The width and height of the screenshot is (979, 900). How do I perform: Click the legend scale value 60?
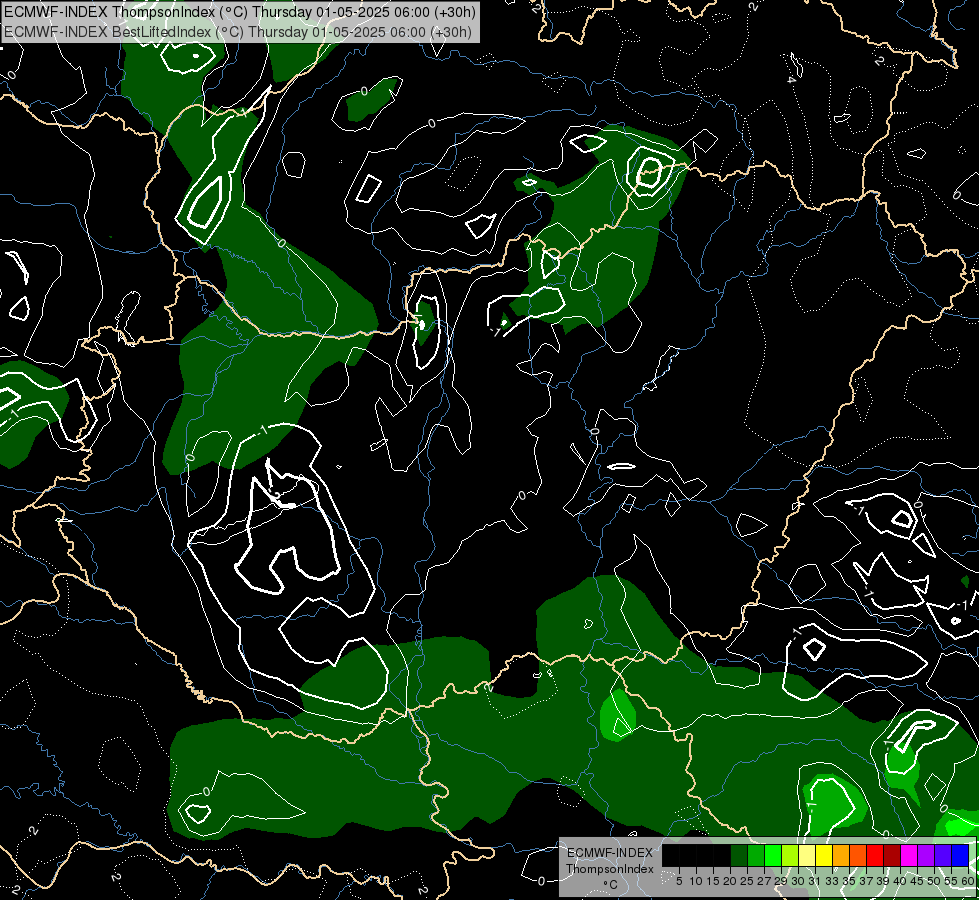(x=970, y=881)
